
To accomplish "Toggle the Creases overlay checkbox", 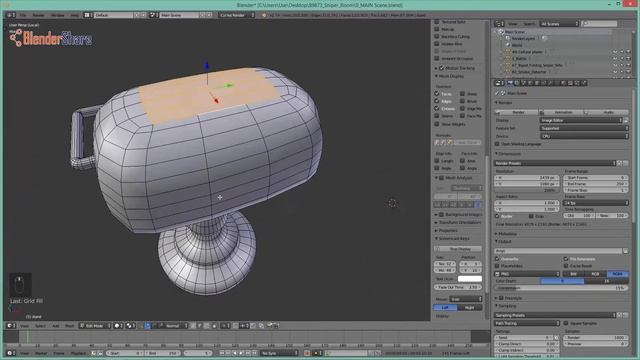I will click(x=437, y=109).
